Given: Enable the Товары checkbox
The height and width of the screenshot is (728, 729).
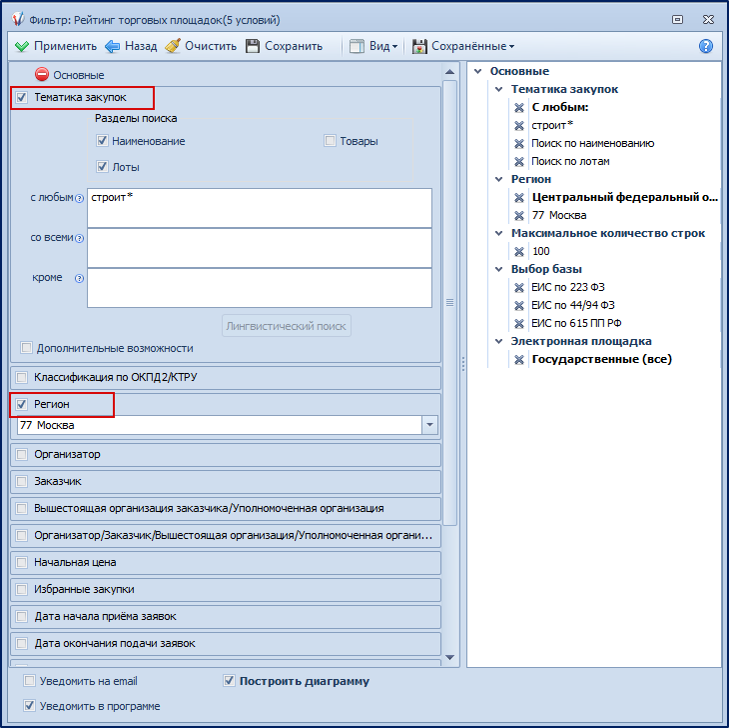Looking at the screenshot, I should [330, 140].
